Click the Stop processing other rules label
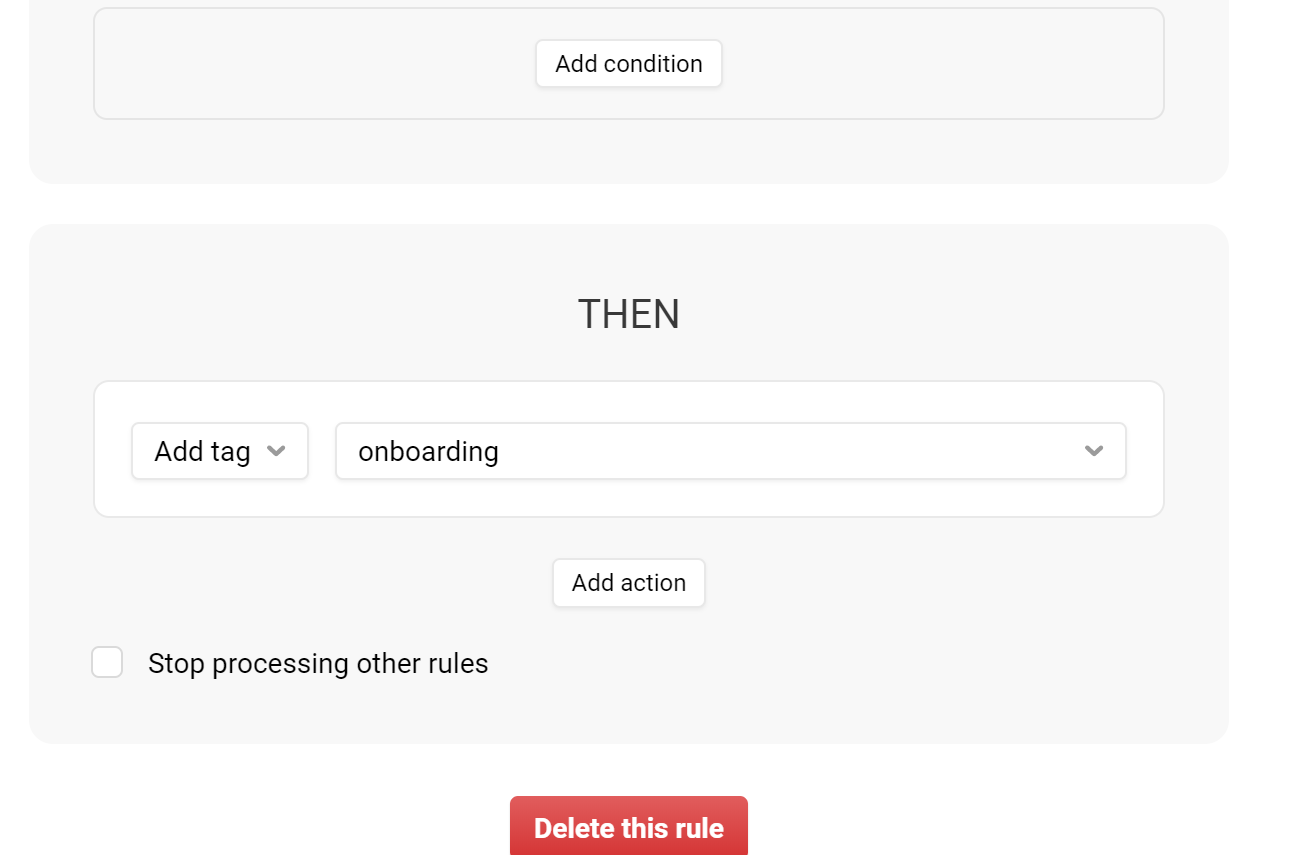This screenshot has height=855, width=1292. (x=318, y=664)
